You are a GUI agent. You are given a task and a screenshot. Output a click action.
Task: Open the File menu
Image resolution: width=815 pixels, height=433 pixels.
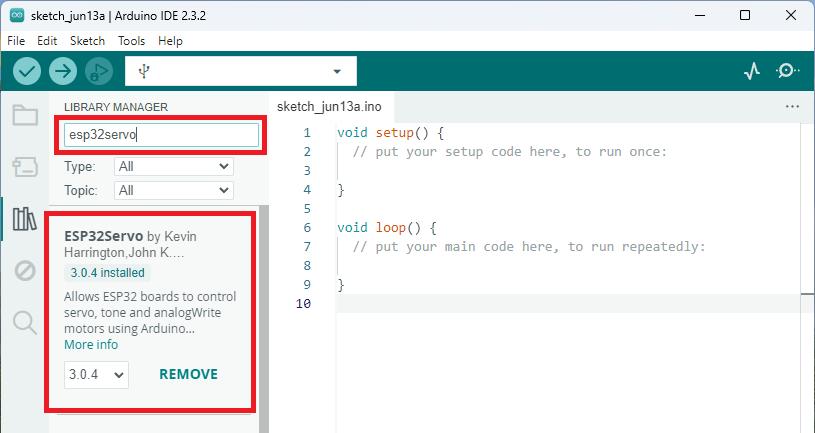click(16, 41)
